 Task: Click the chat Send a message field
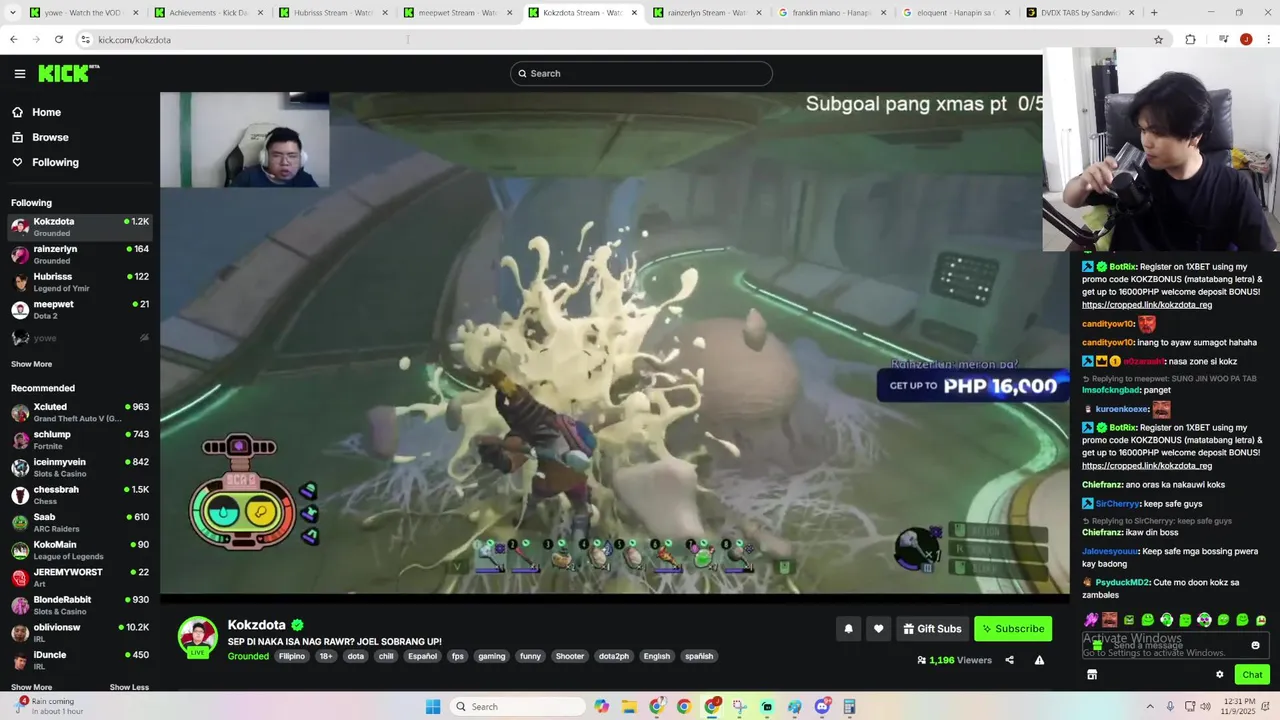[1175, 645]
